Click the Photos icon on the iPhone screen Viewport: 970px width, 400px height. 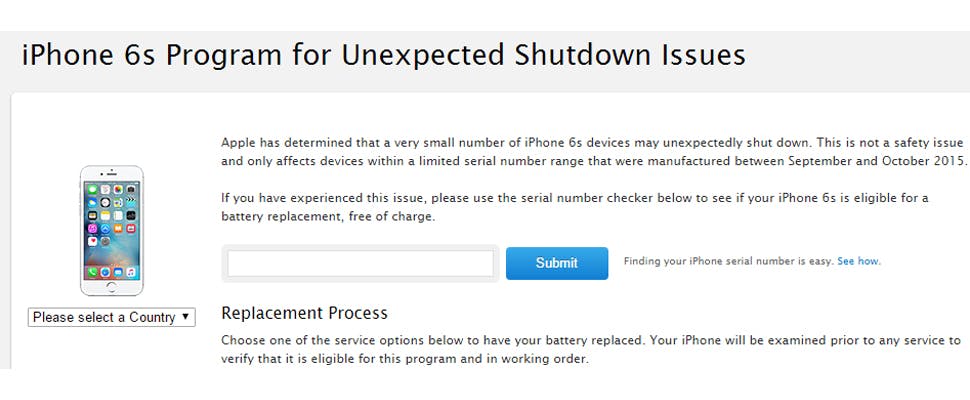(118, 188)
